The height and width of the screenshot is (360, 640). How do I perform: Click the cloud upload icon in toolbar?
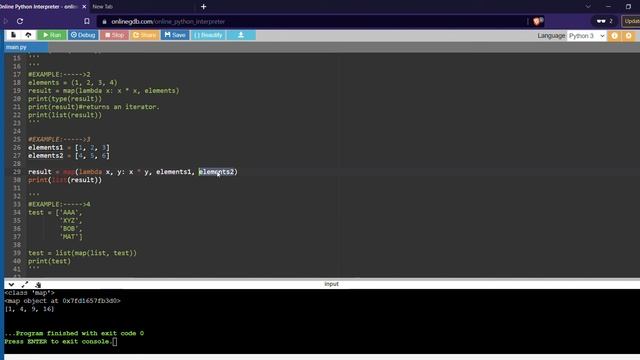[28, 35]
